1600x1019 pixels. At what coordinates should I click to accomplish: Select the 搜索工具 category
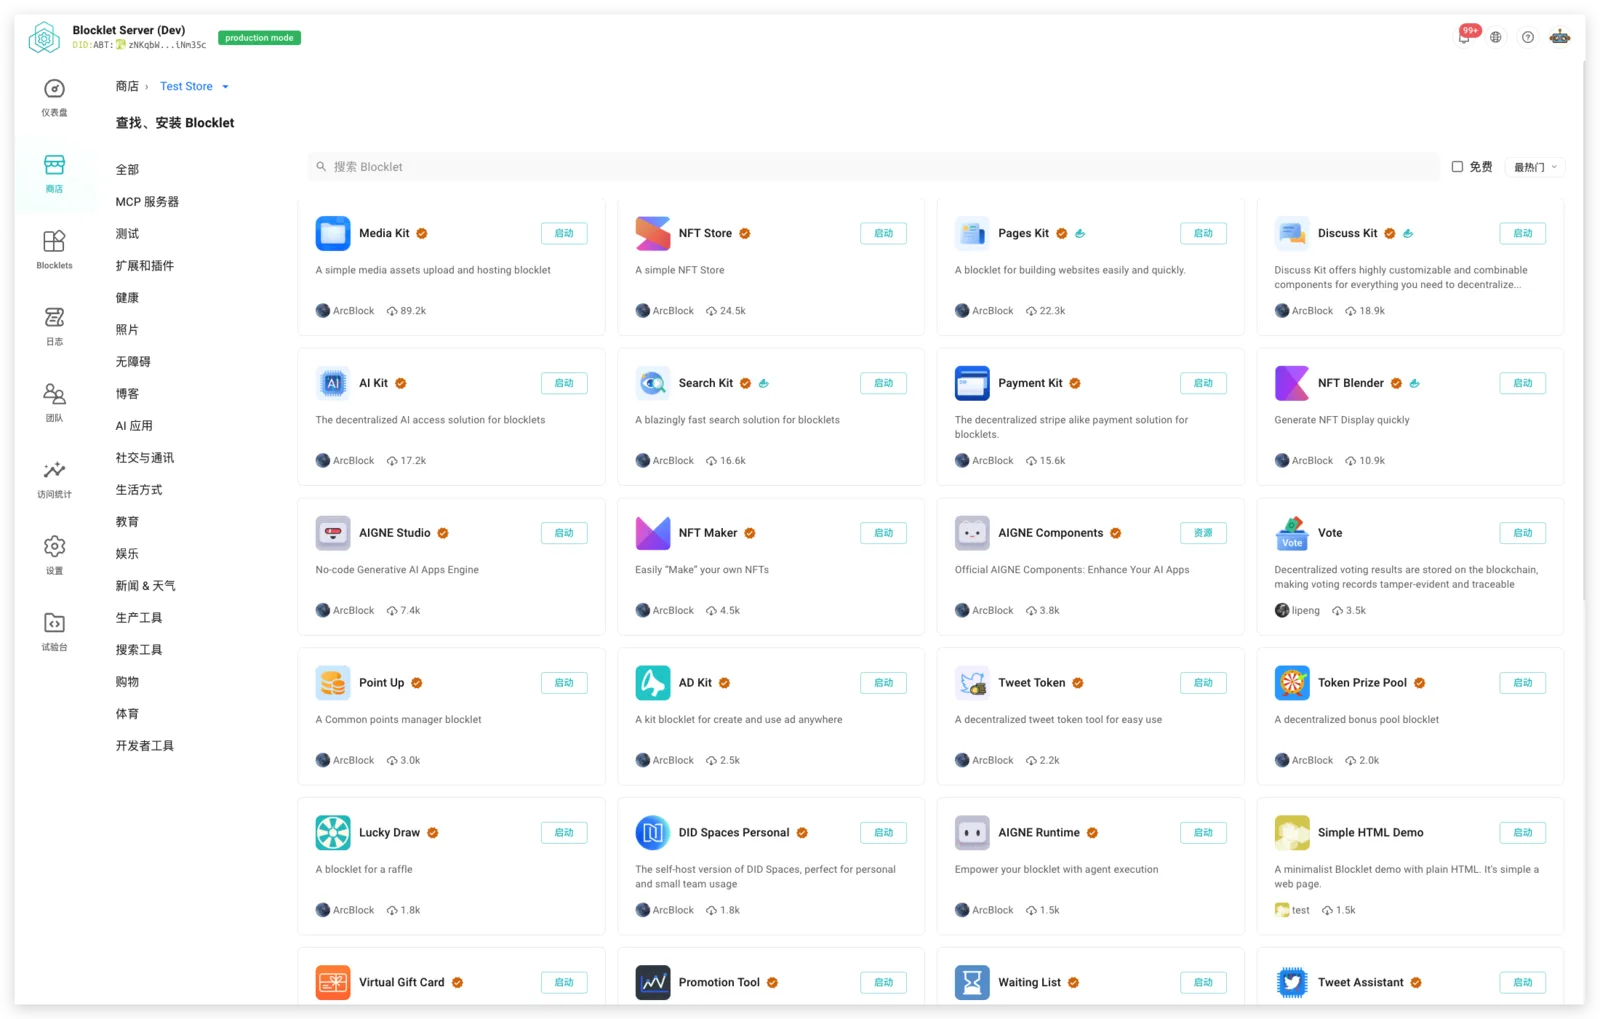[x=139, y=650]
